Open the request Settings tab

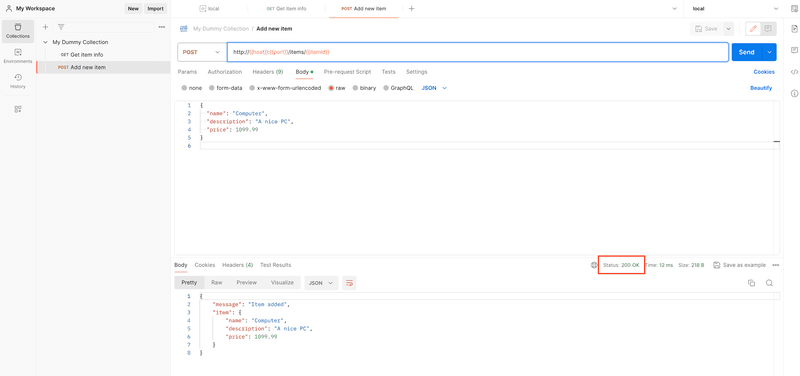click(417, 72)
